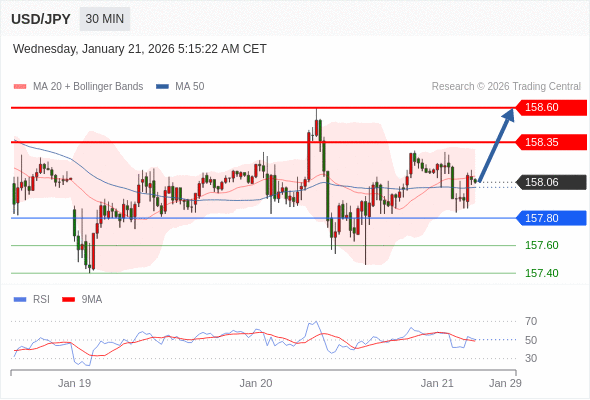Click the RSI legend label
The height and width of the screenshot is (400, 590).
tap(41, 300)
